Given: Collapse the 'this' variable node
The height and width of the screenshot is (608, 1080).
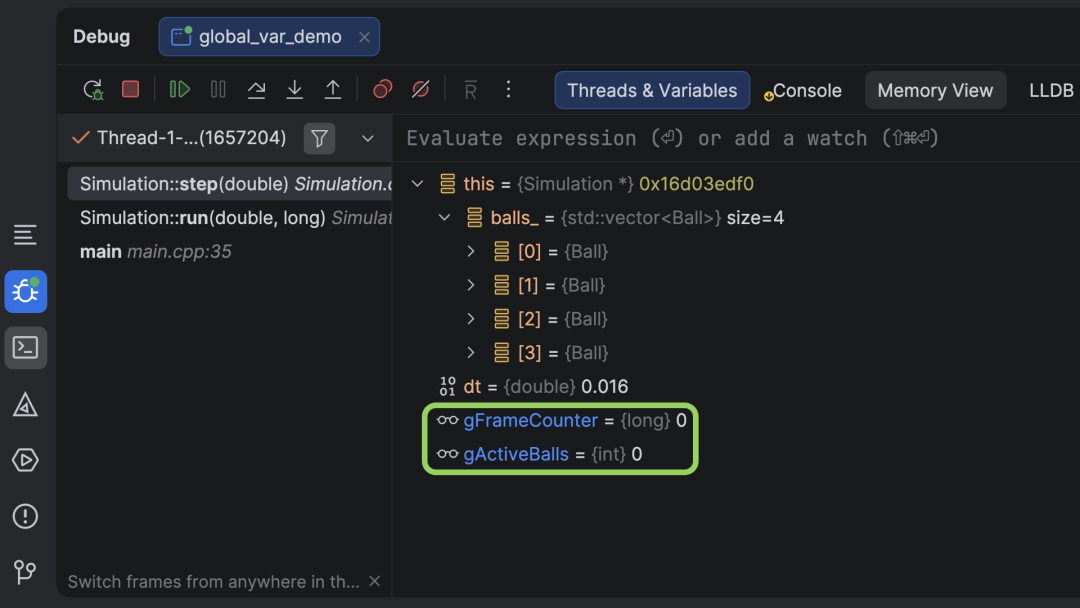Looking at the screenshot, I should coord(417,184).
